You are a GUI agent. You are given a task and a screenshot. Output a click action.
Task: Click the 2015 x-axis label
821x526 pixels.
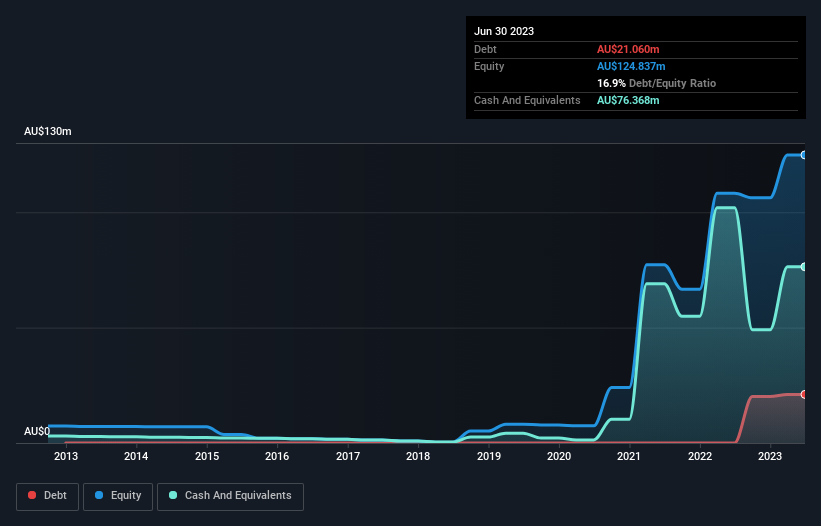point(207,456)
